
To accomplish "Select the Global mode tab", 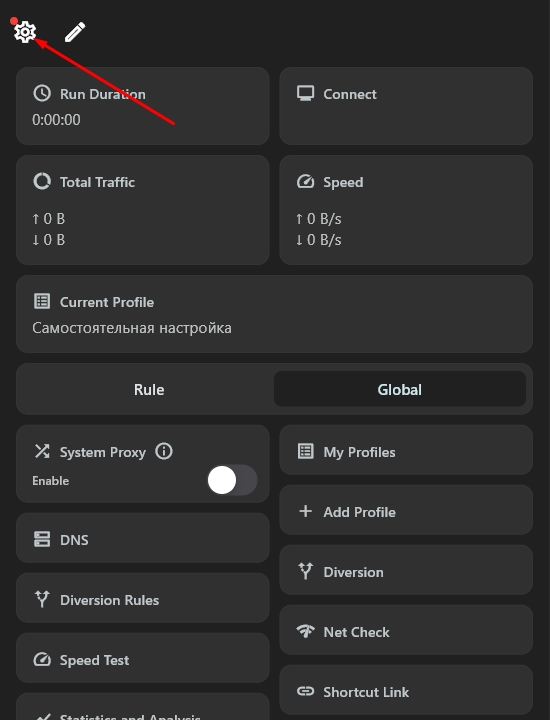I will tap(399, 389).
